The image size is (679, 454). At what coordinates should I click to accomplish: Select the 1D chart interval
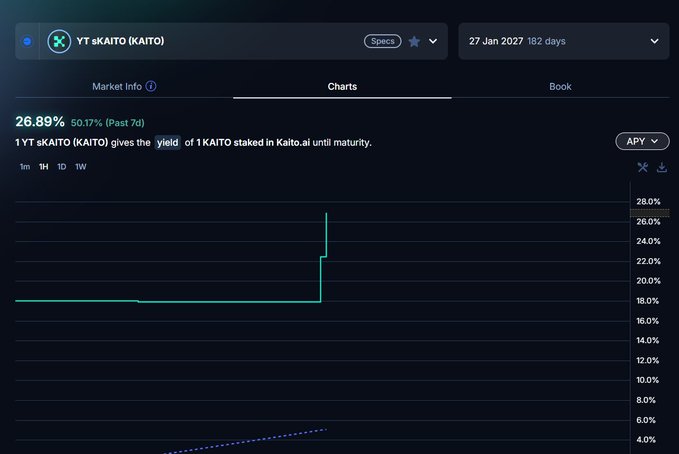[x=61, y=167]
